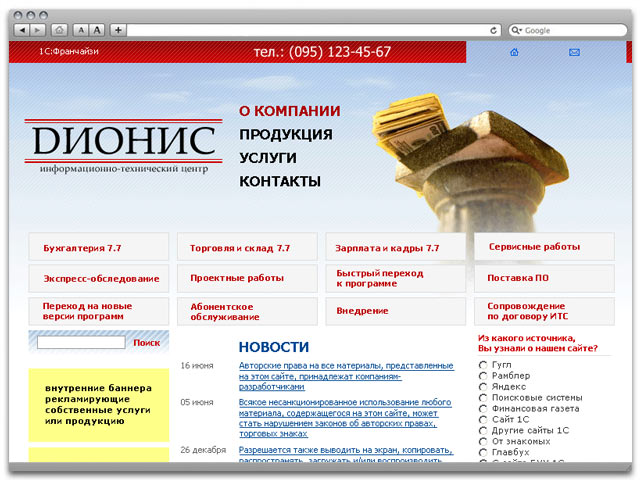Click the phone number (095) 123-45-67
This screenshot has height=480, width=640.
click(340, 52)
